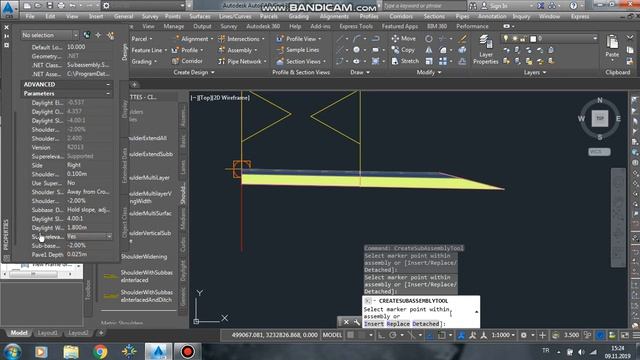This screenshot has width=640, height=360.
Task: Click the customization wrench in command line
Action: click(x=356, y=322)
